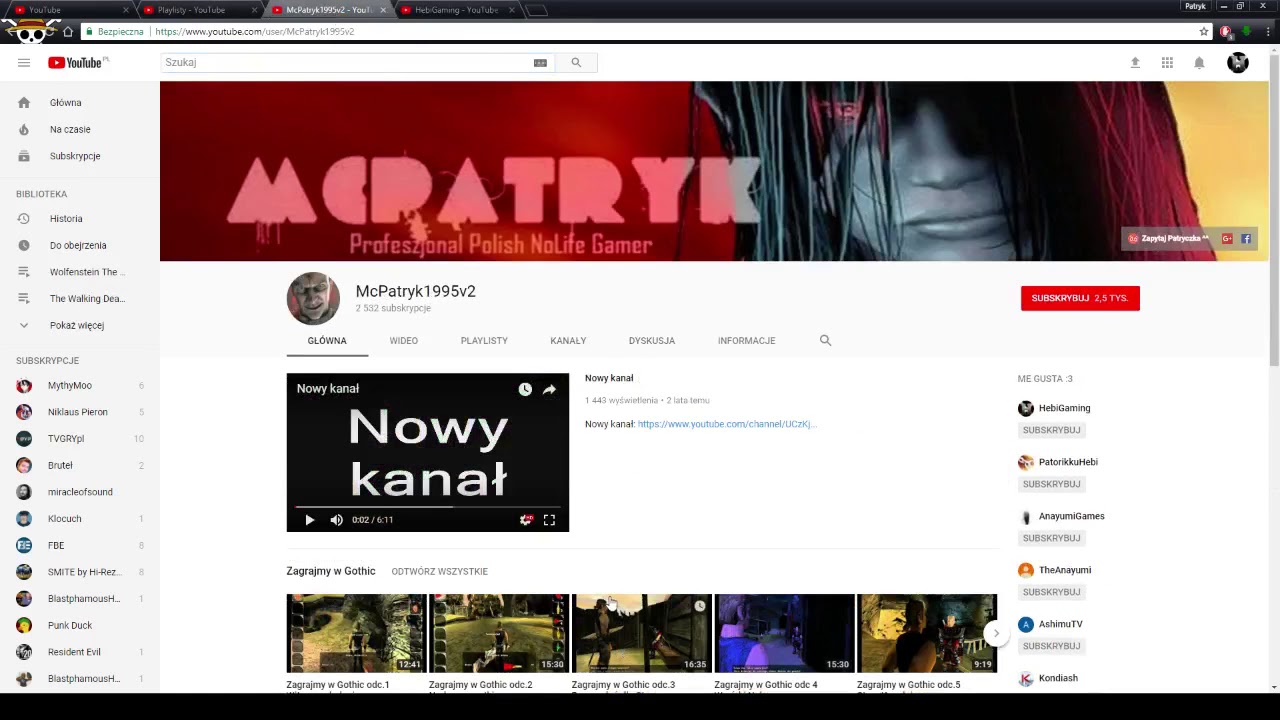
Task: Click the browser home button
Action: 68,32
